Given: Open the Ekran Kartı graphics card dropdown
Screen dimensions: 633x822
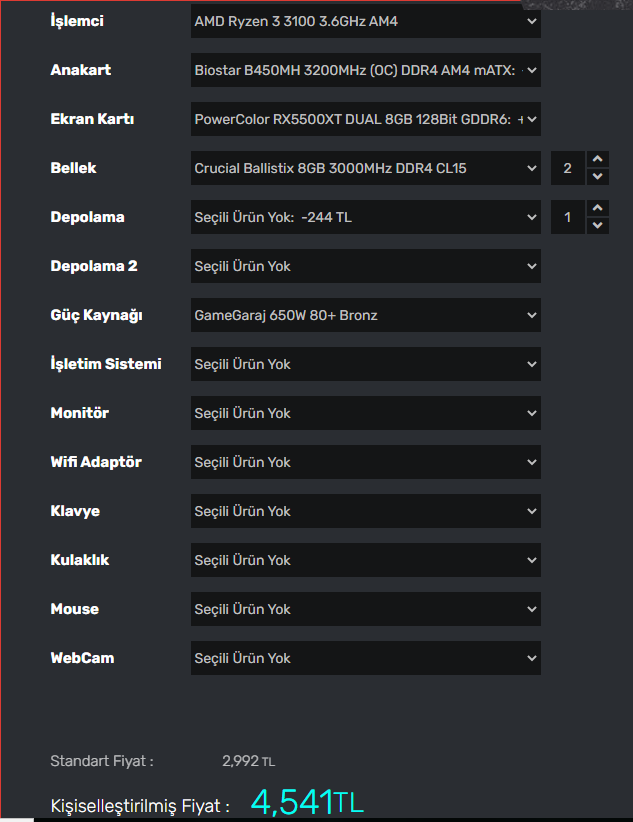Looking at the screenshot, I should [365, 119].
